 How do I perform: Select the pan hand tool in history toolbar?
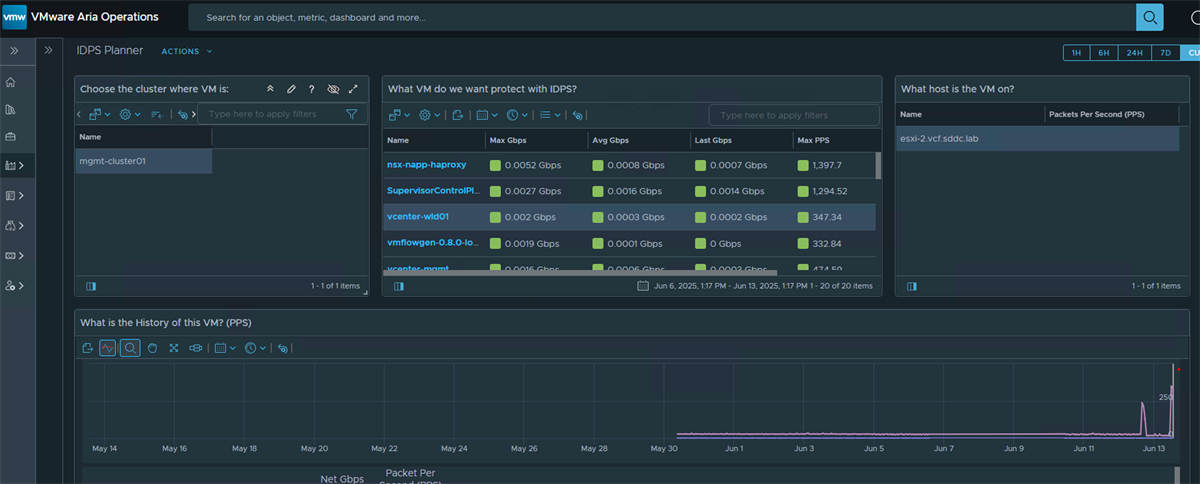(x=152, y=348)
